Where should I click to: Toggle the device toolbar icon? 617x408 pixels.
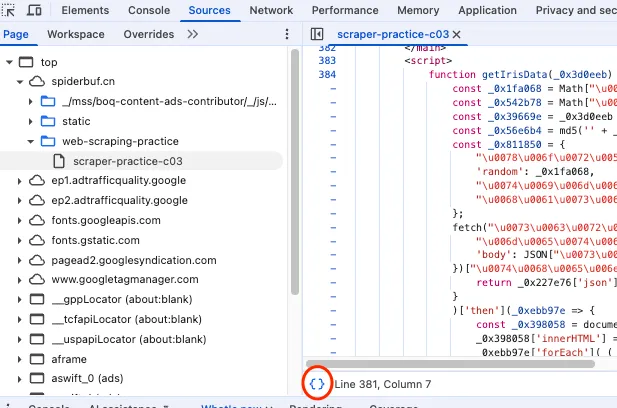(x=34, y=10)
